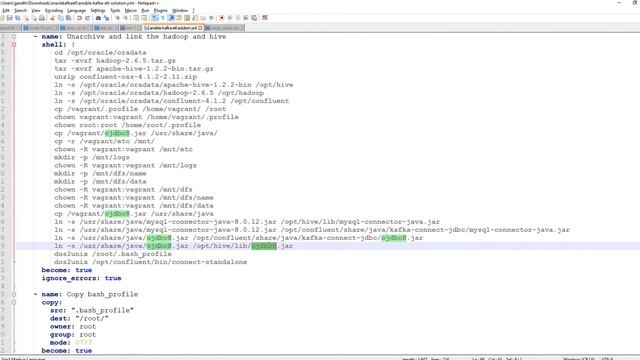
Task: Toggle Word Wrap in the toolbar
Action: tap(155, 18)
